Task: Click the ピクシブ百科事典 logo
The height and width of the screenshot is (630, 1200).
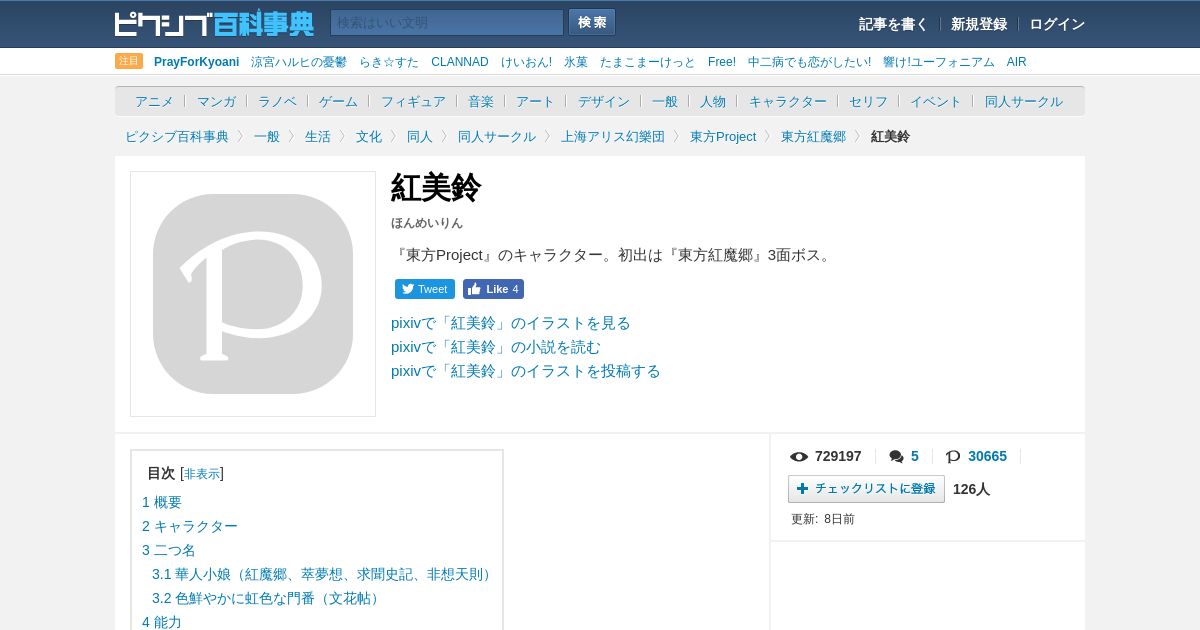Action: pyautogui.click(x=214, y=23)
